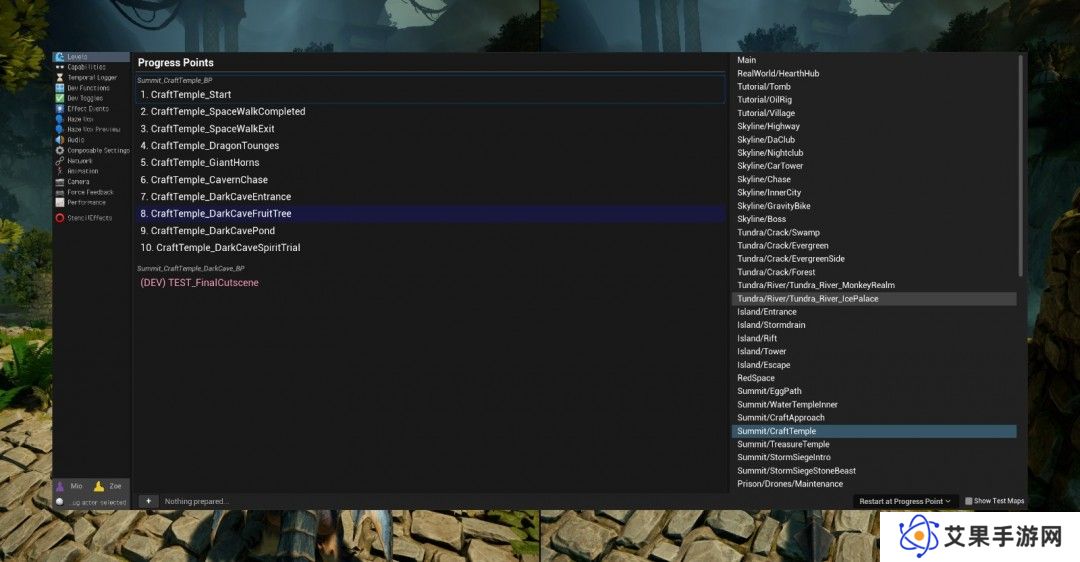Viewport: 1080px width, 562px height.
Task: Select the Mio purple player icon
Action: click(60, 486)
